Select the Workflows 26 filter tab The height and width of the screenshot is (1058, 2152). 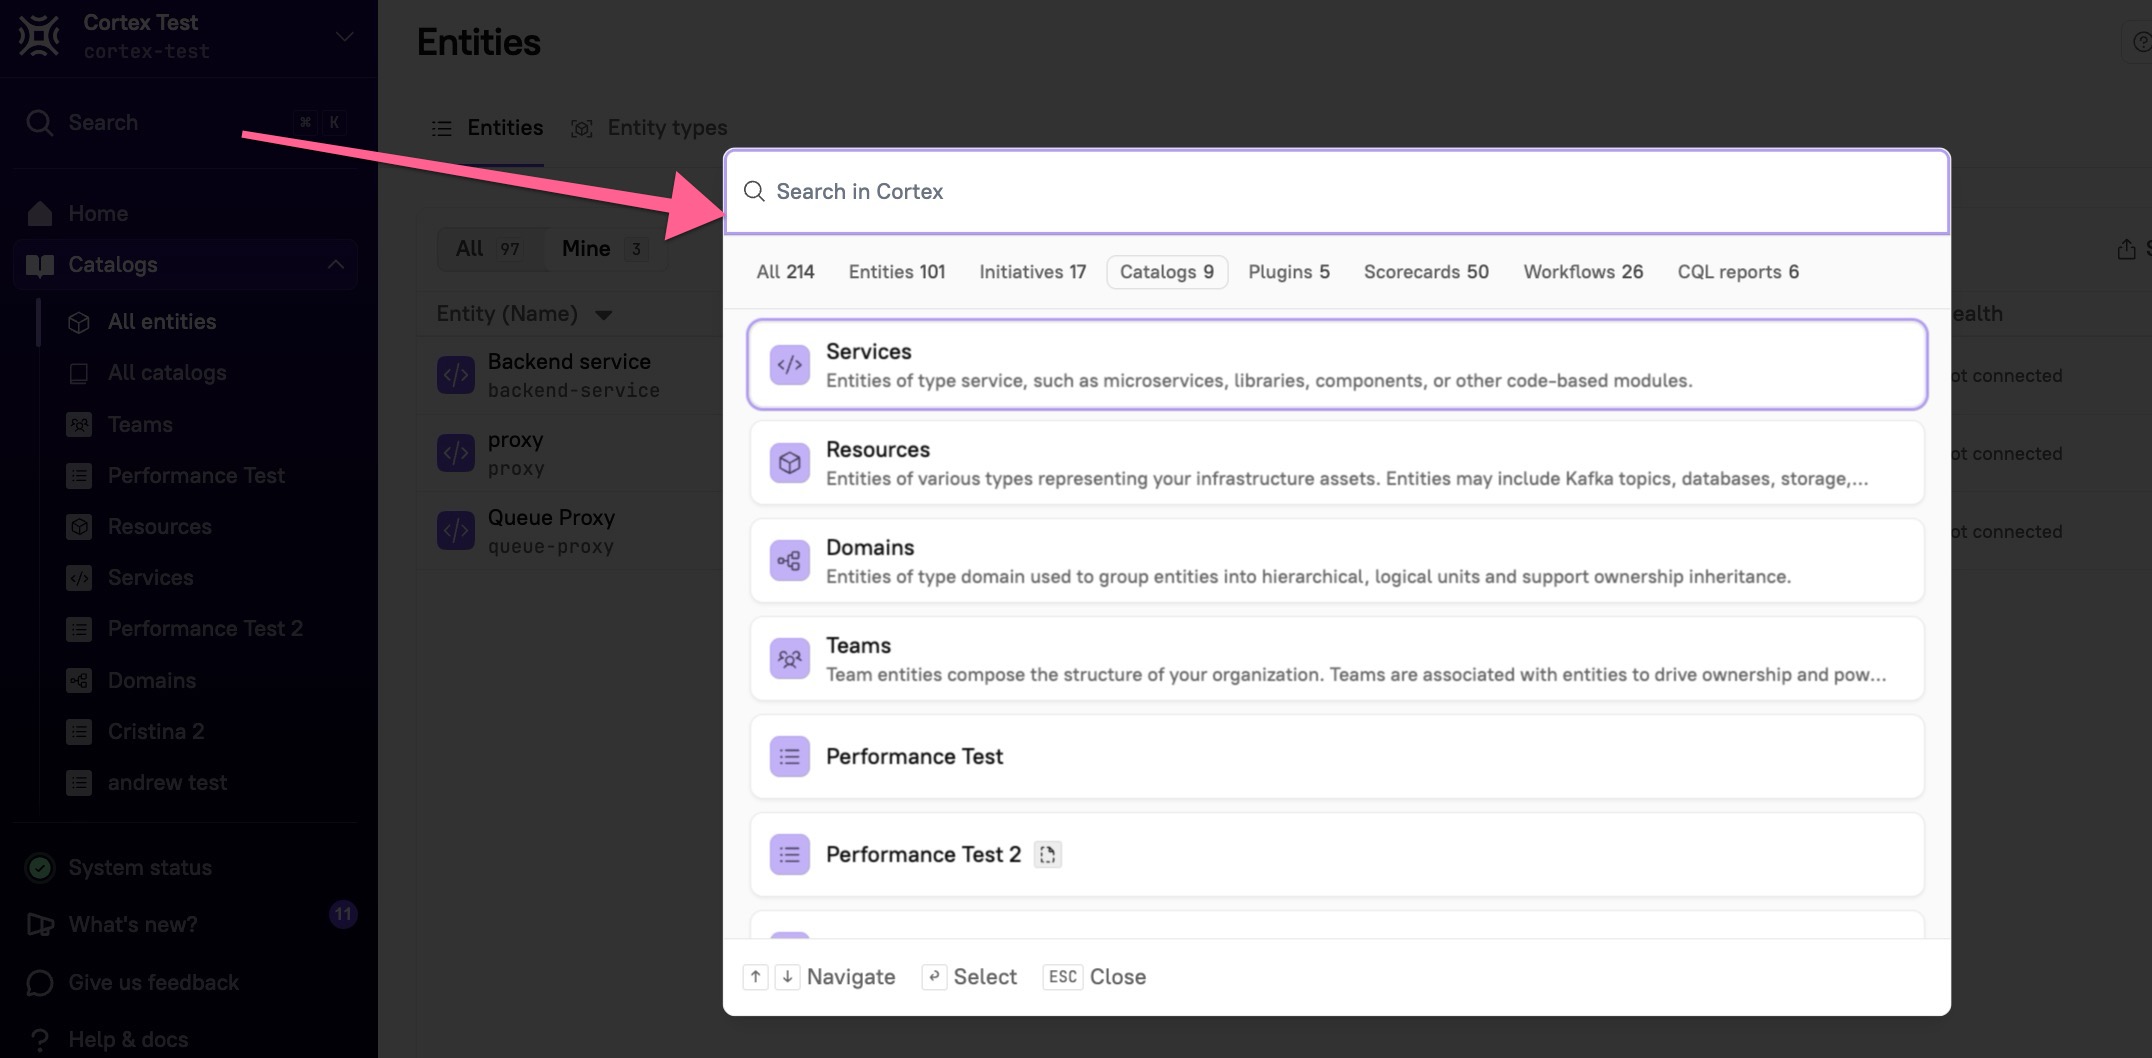coord(1582,272)
